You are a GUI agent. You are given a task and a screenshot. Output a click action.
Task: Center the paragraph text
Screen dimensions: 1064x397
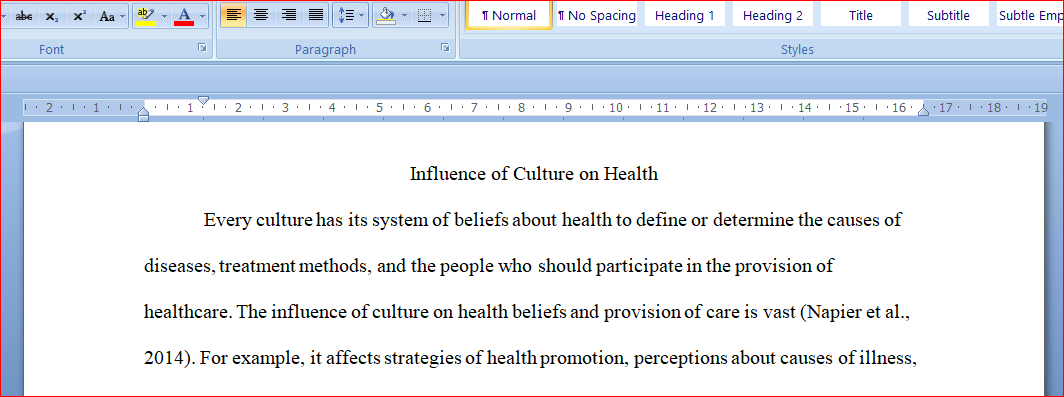coord(261,15)
